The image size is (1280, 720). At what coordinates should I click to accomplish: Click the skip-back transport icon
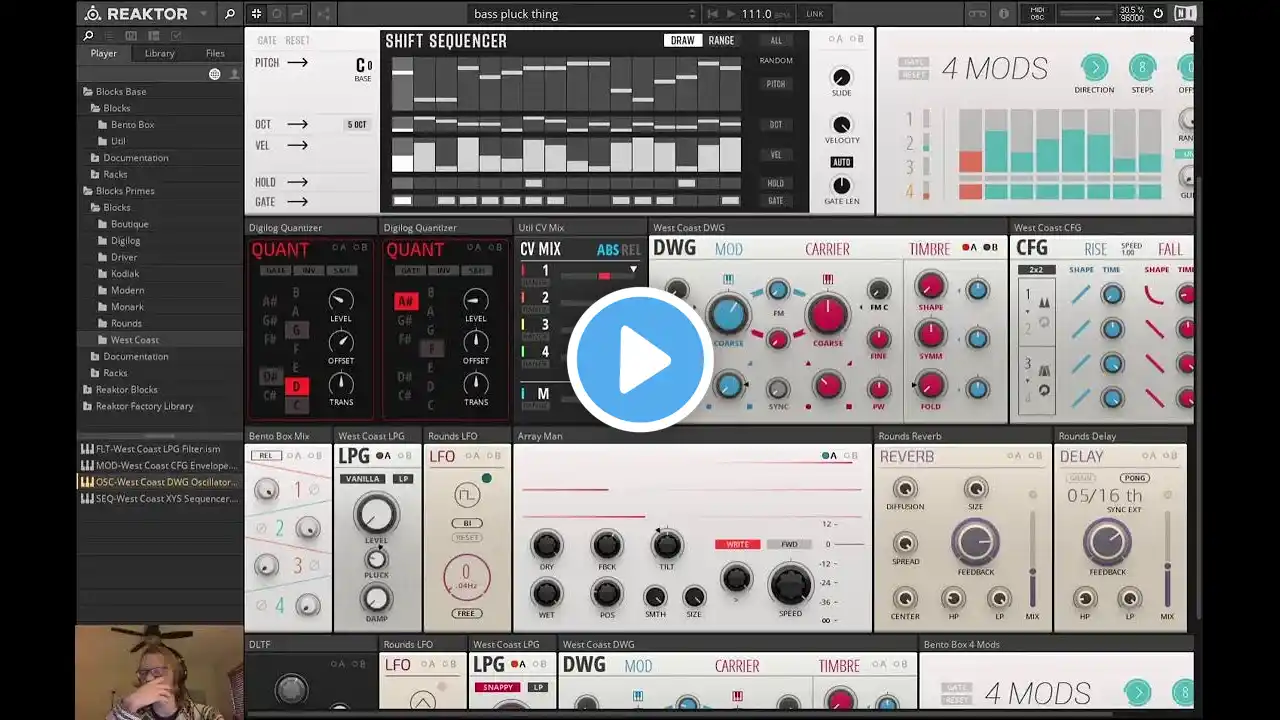(x=712, y=14)
